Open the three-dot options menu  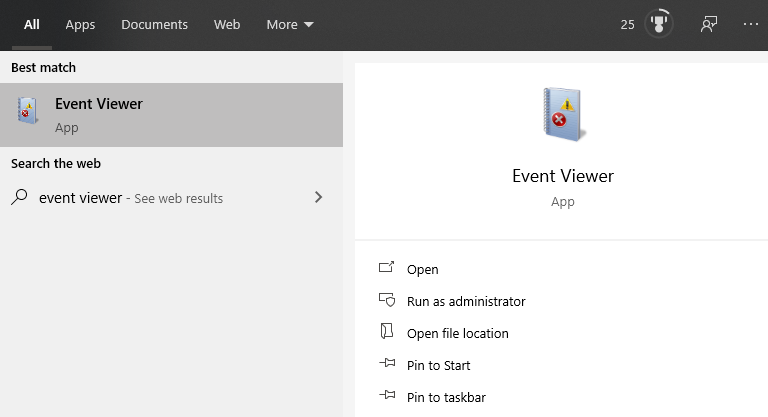click(x=750, y=24)
